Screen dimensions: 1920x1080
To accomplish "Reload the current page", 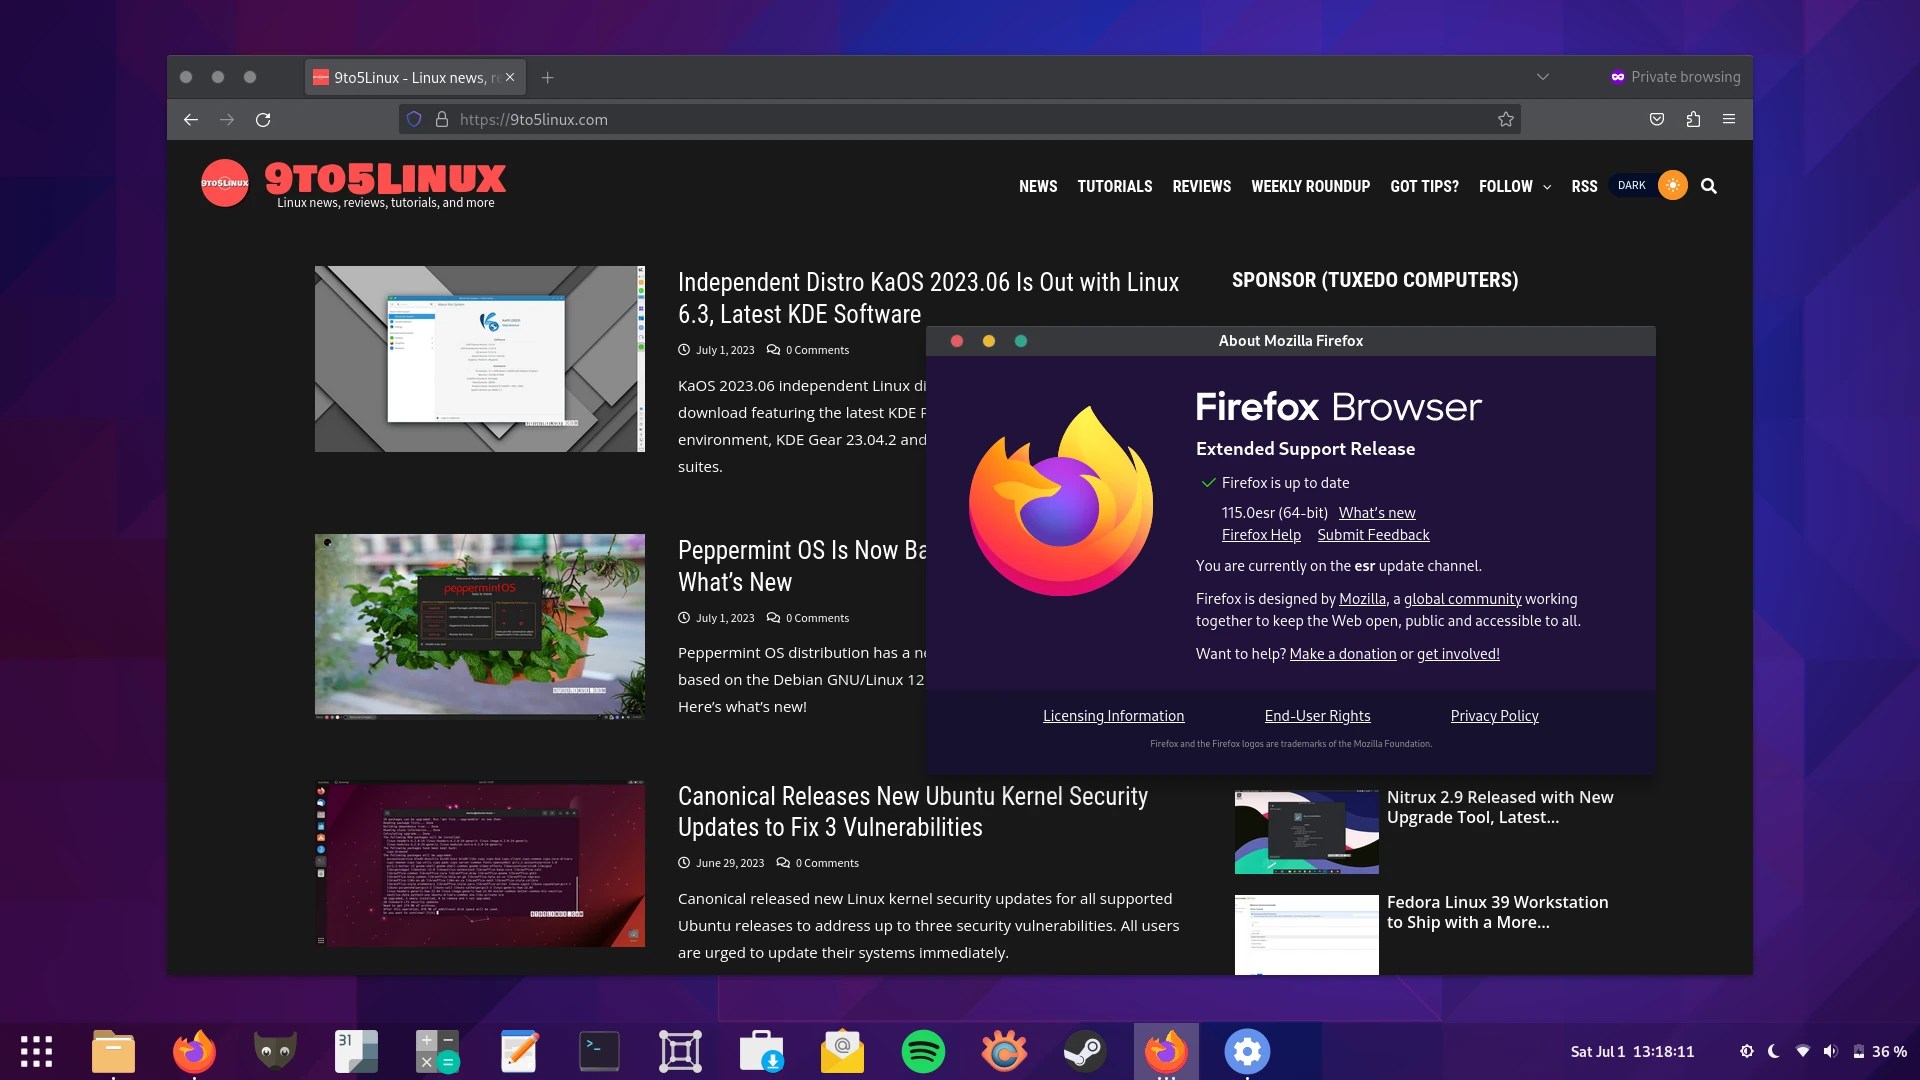I will coord(263,119).
